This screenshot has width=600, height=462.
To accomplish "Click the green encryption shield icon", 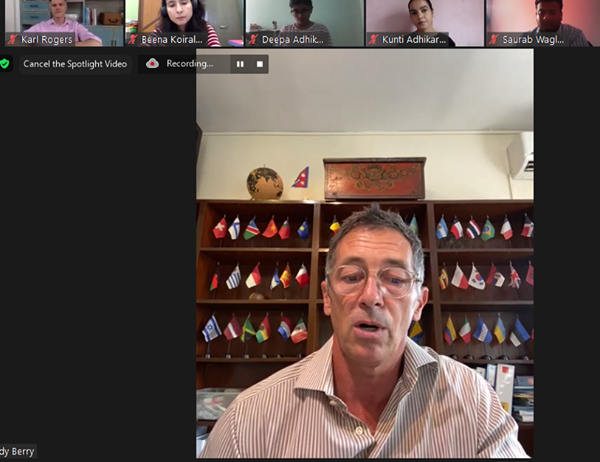I will coord(5,64).
